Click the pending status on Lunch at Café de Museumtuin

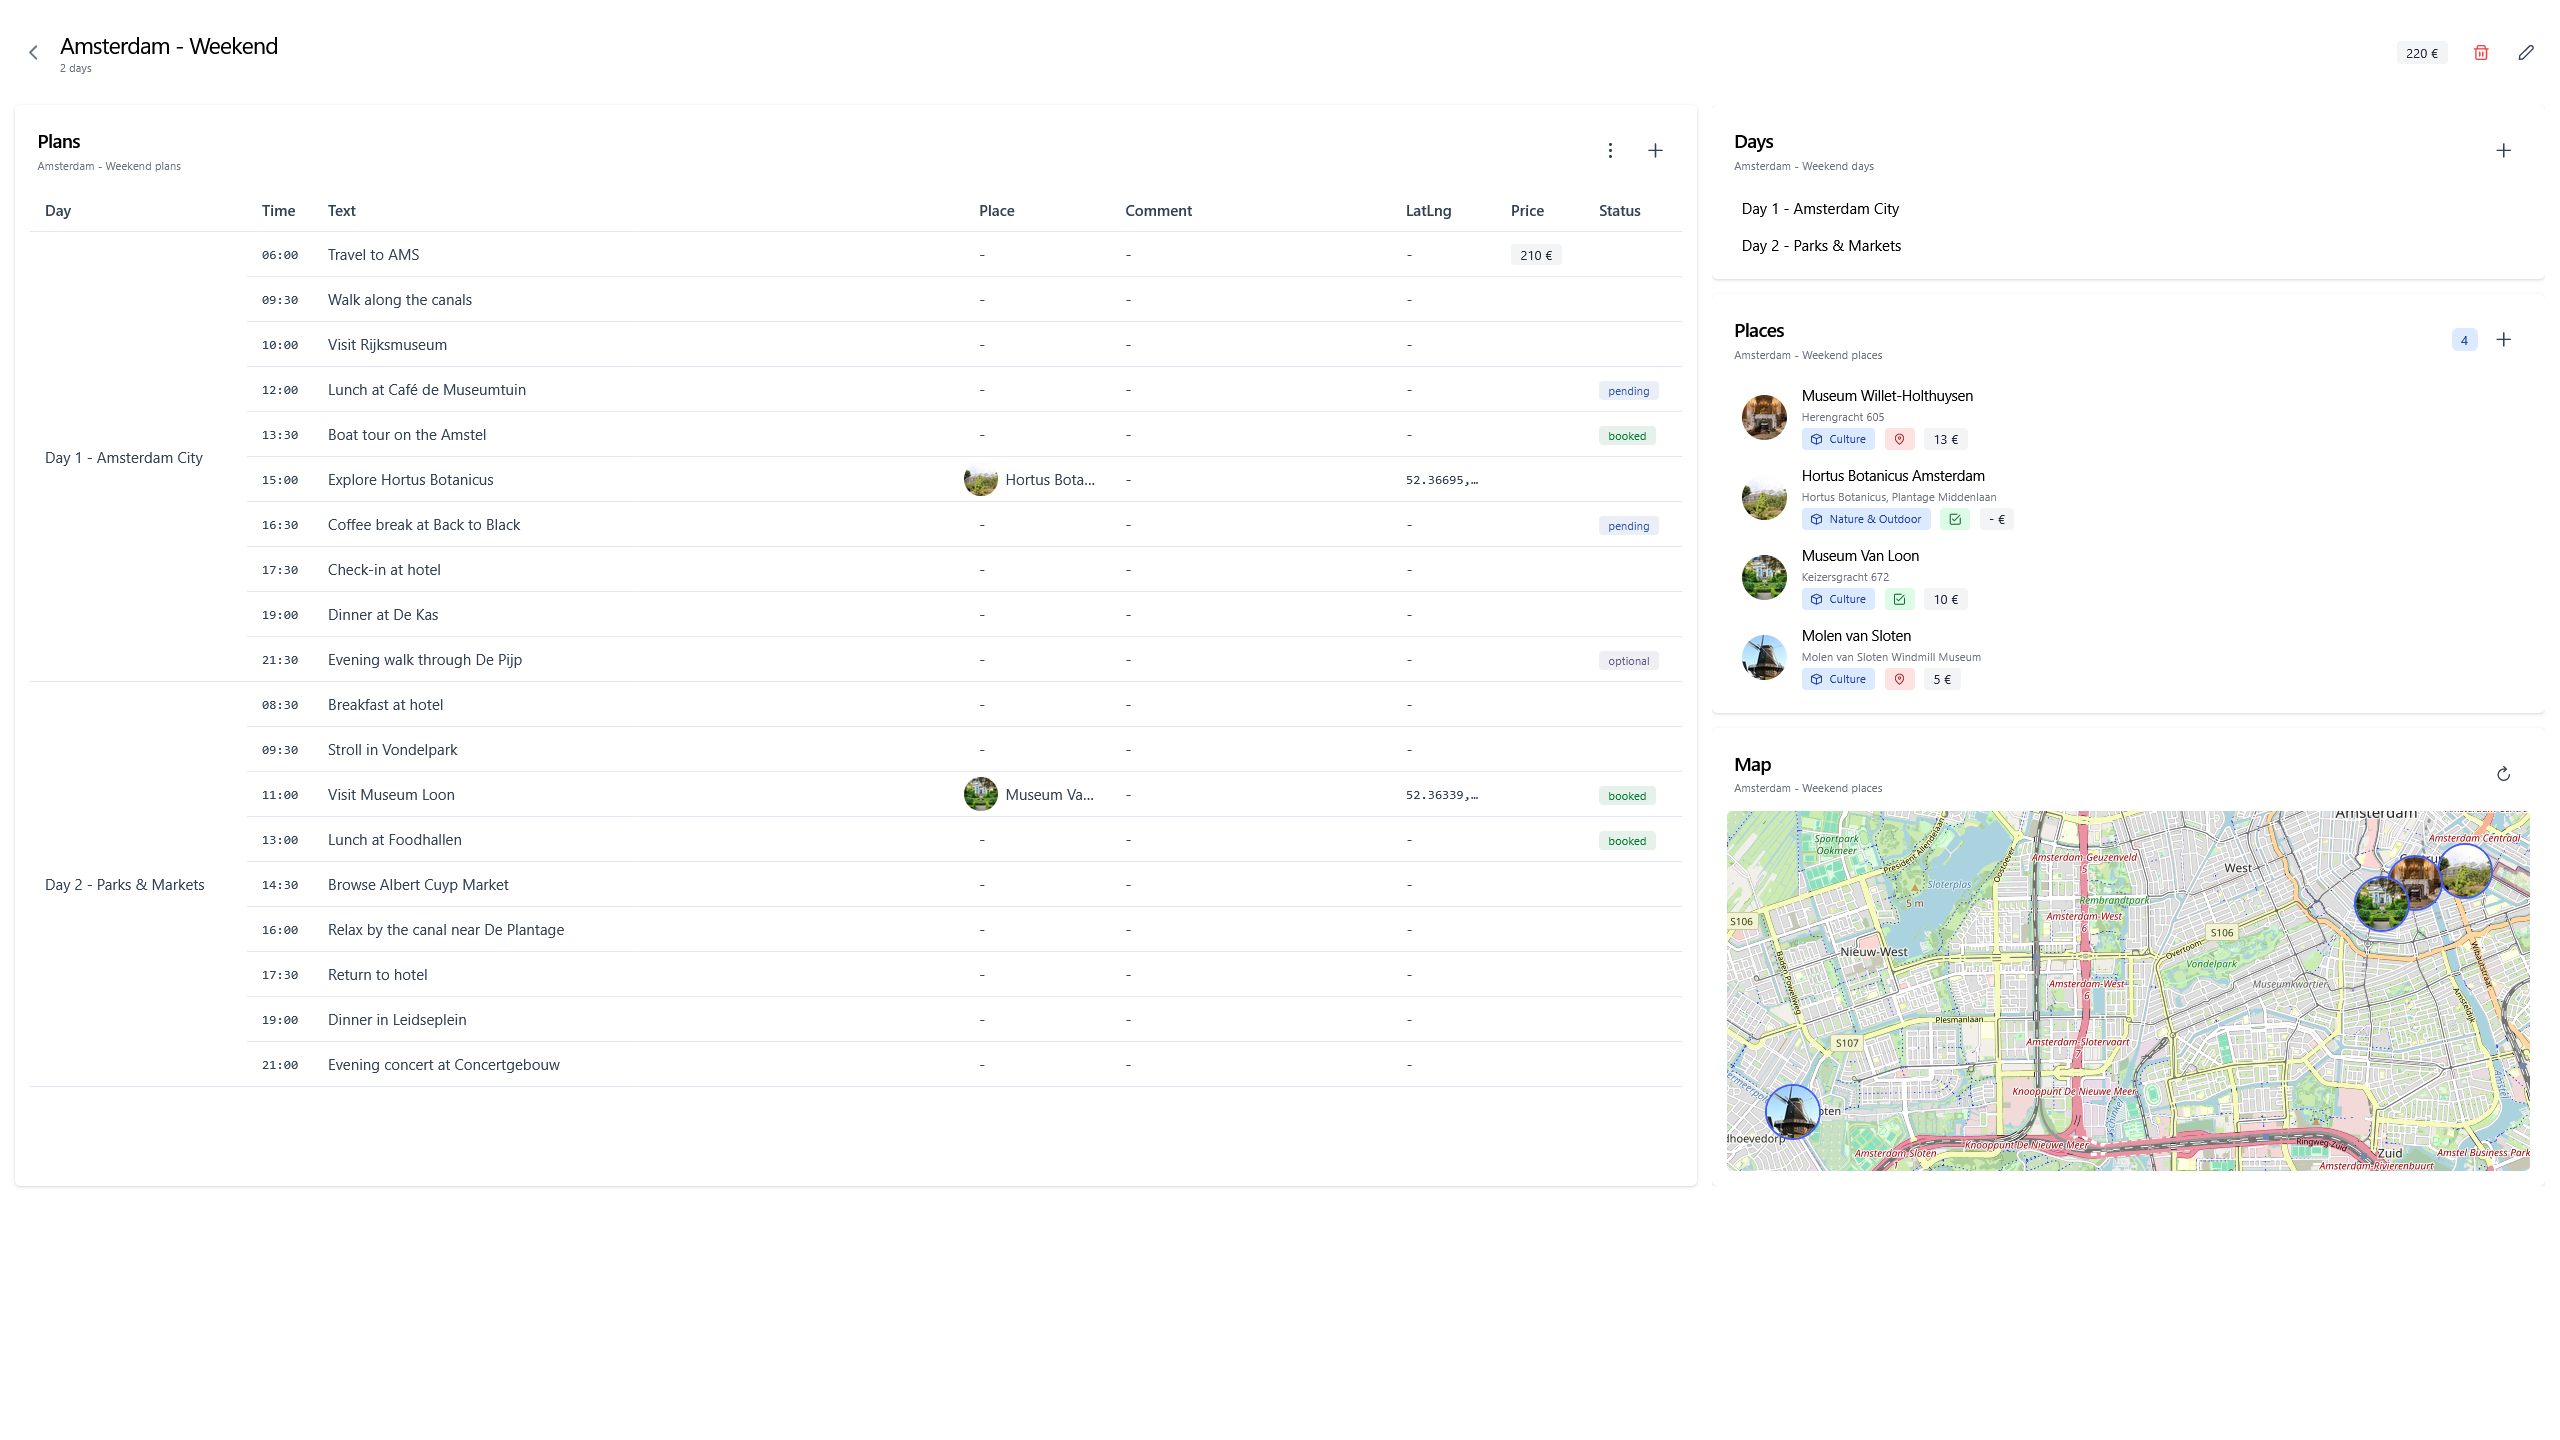click(1628, 391)
